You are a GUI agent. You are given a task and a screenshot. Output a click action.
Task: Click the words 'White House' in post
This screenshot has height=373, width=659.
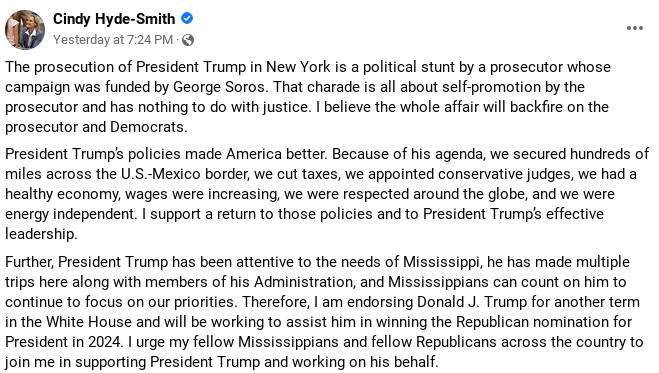point(89,322)
